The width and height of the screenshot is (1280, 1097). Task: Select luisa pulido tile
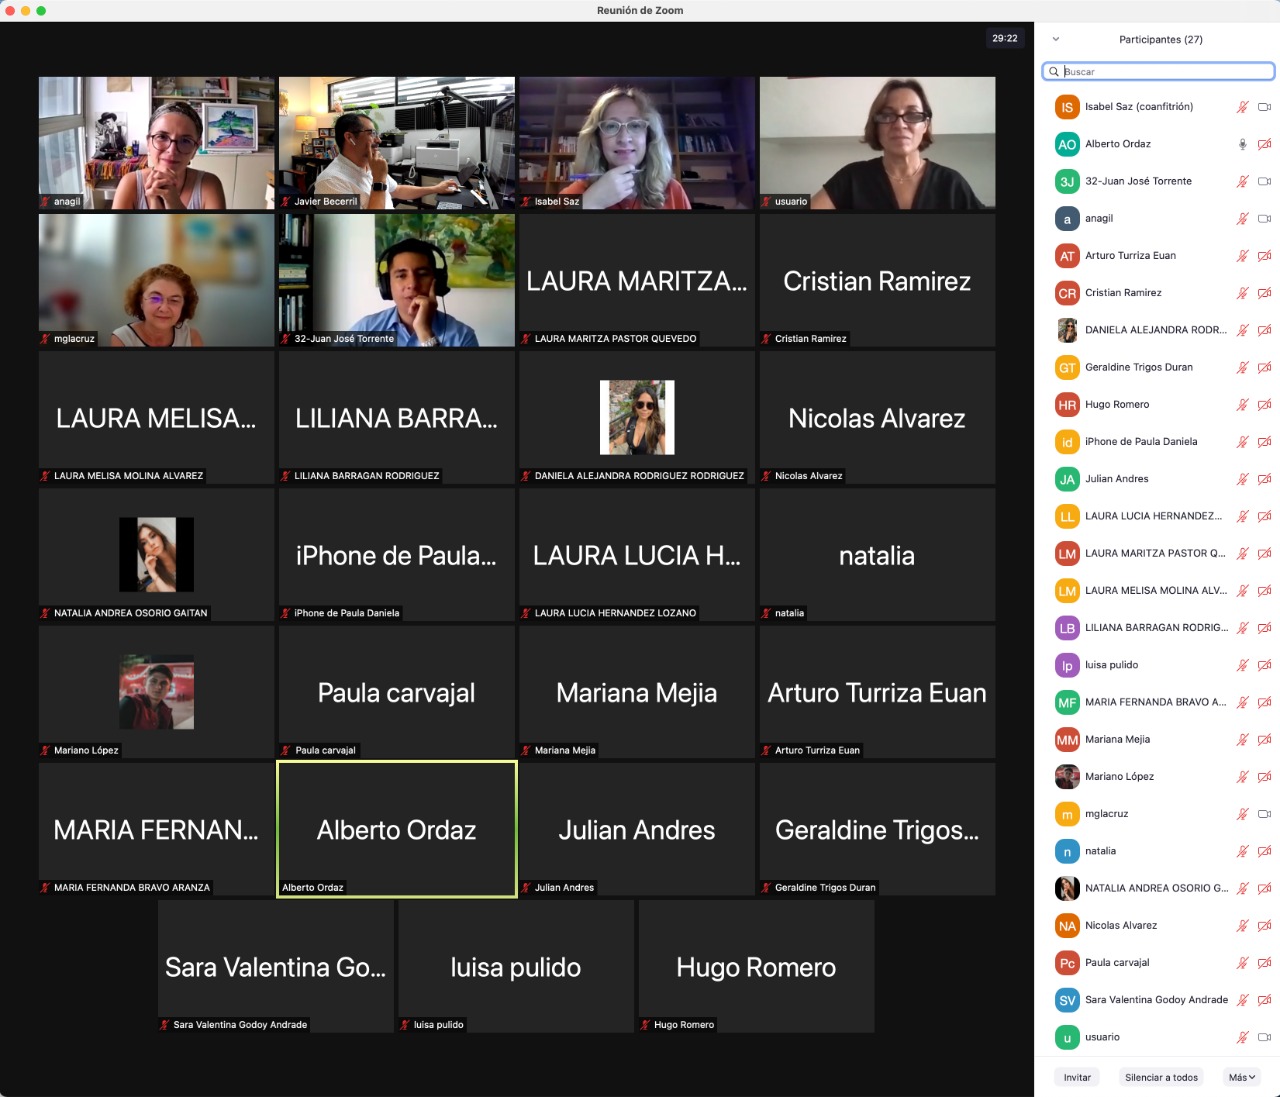[516, 966]
